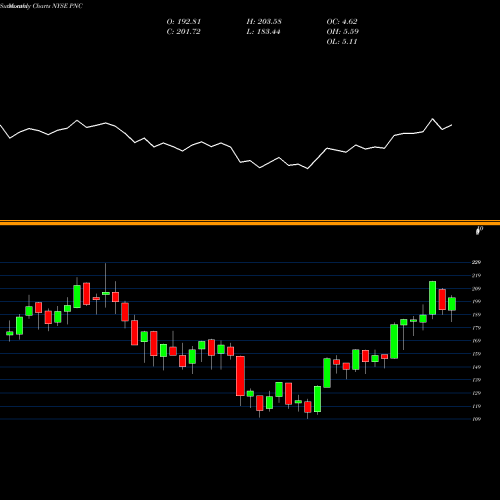Click the 129 price axis label

476,393
